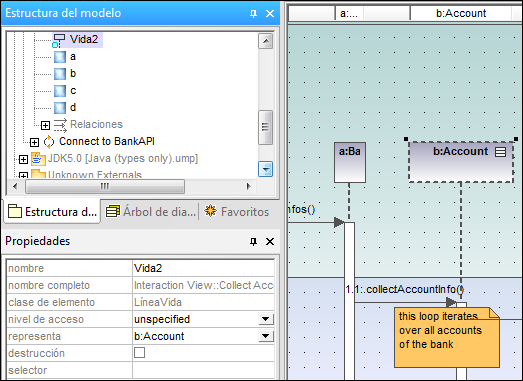Click the icon of tree item 'd'
523x381 pixels.
coord(60,108)
